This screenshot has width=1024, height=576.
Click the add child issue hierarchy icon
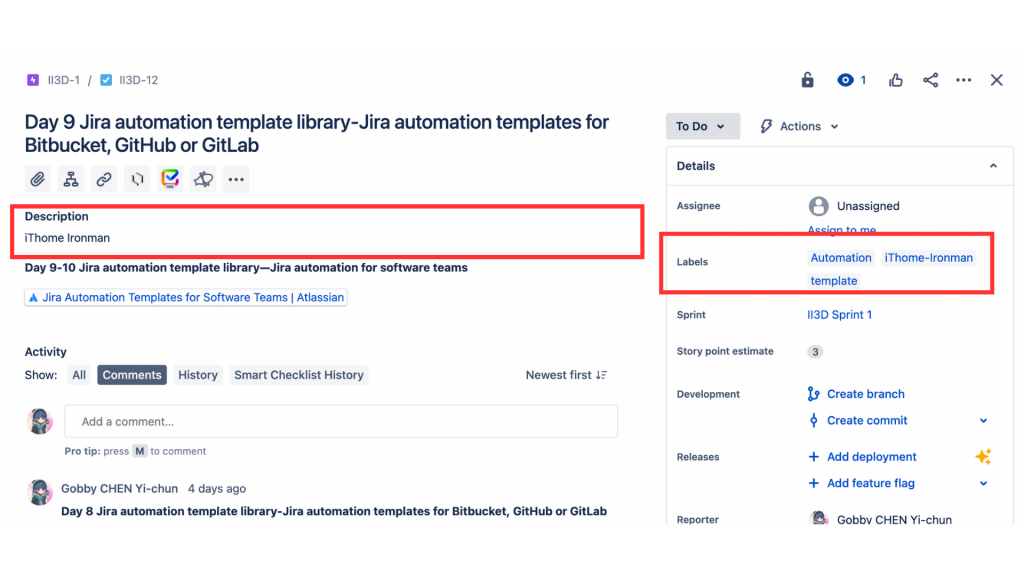[x=71, y=179]
